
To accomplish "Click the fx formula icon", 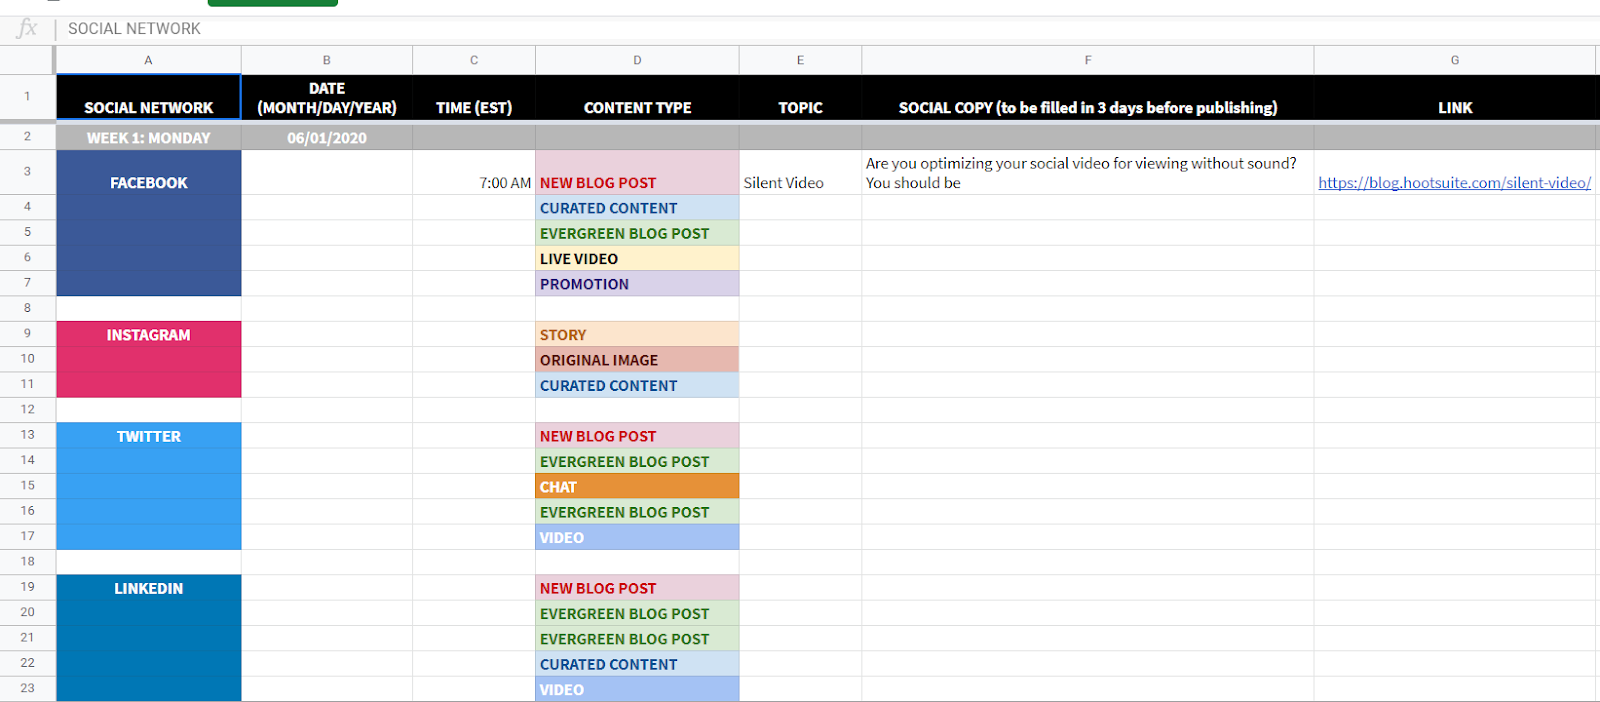I will pyautogui.click(x=27, y=28).
